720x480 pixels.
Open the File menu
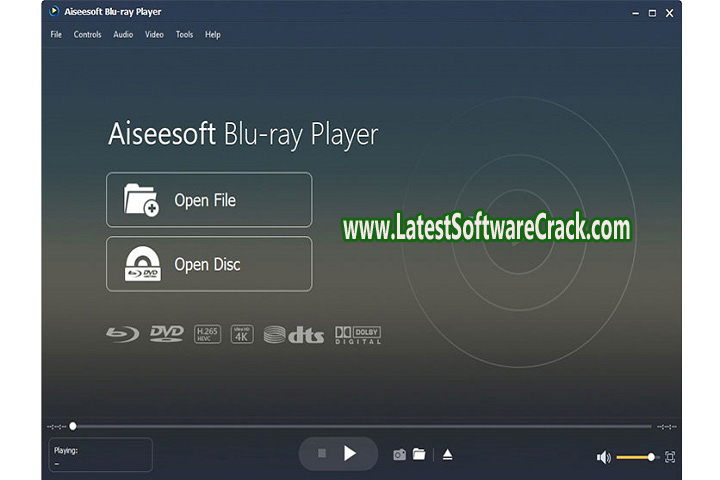[x=56, y=34]
